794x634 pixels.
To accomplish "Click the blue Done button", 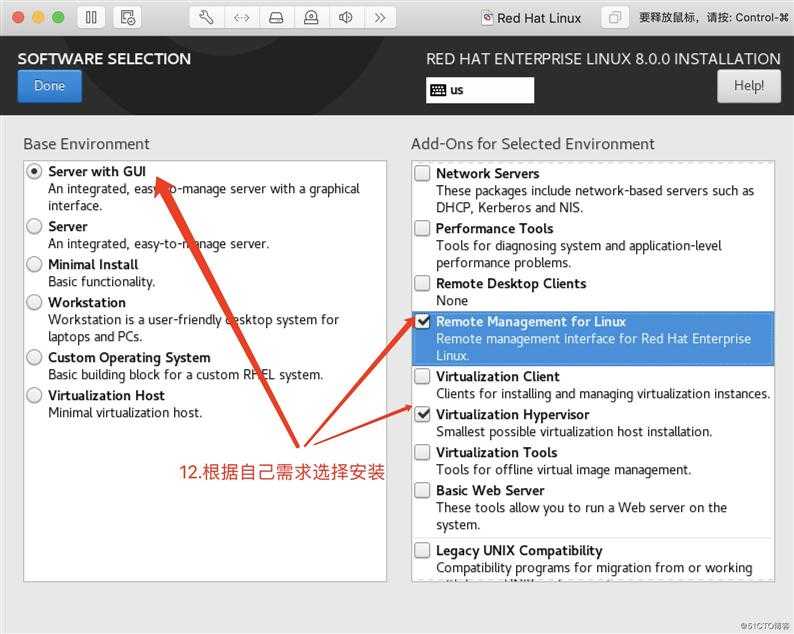I will tap(49, 86).
